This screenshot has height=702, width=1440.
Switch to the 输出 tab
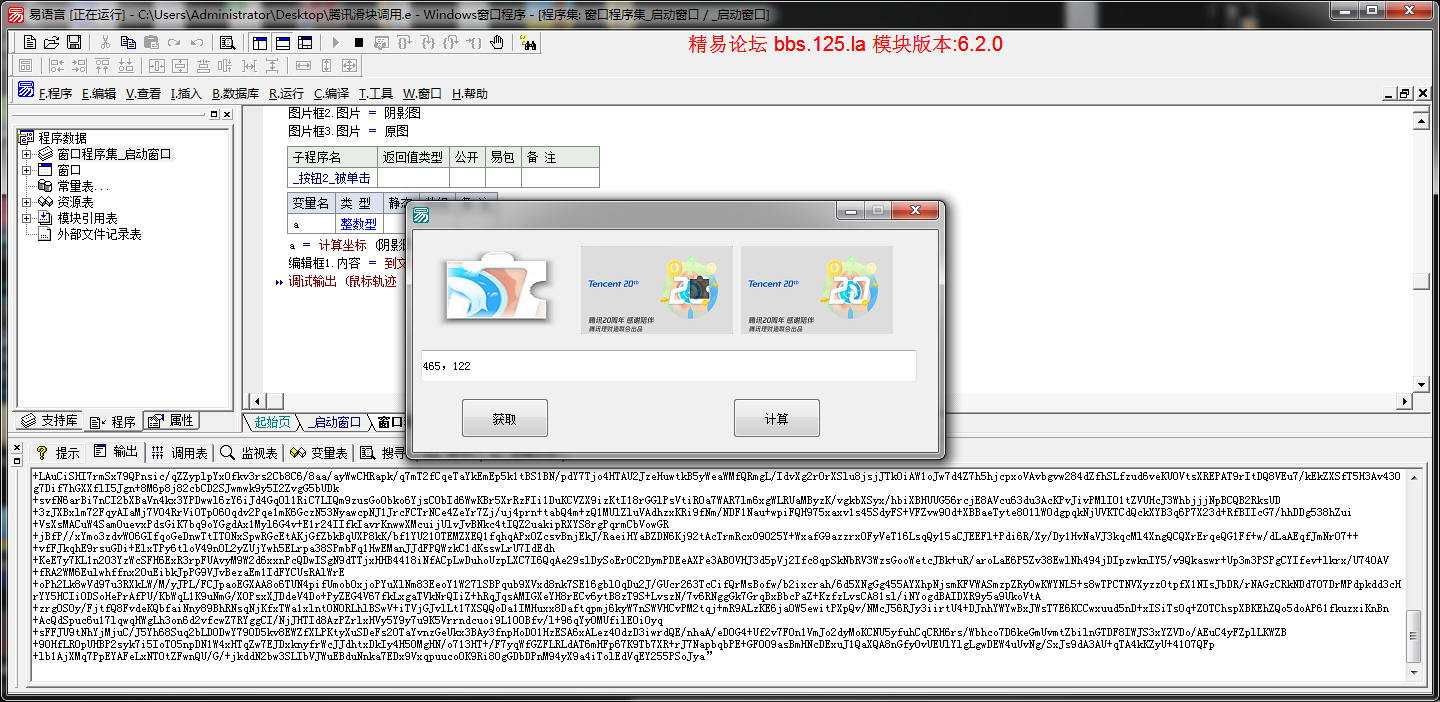[116, 452]
